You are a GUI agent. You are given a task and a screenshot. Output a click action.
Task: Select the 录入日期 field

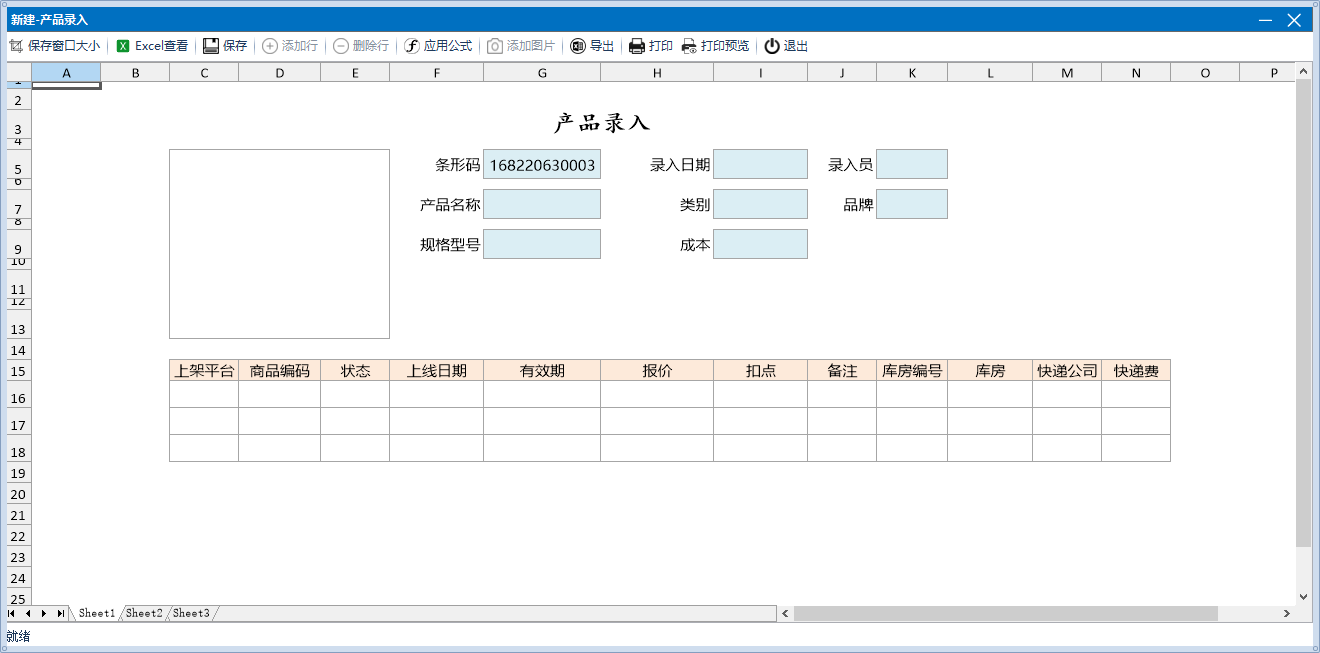click(760, 165)
